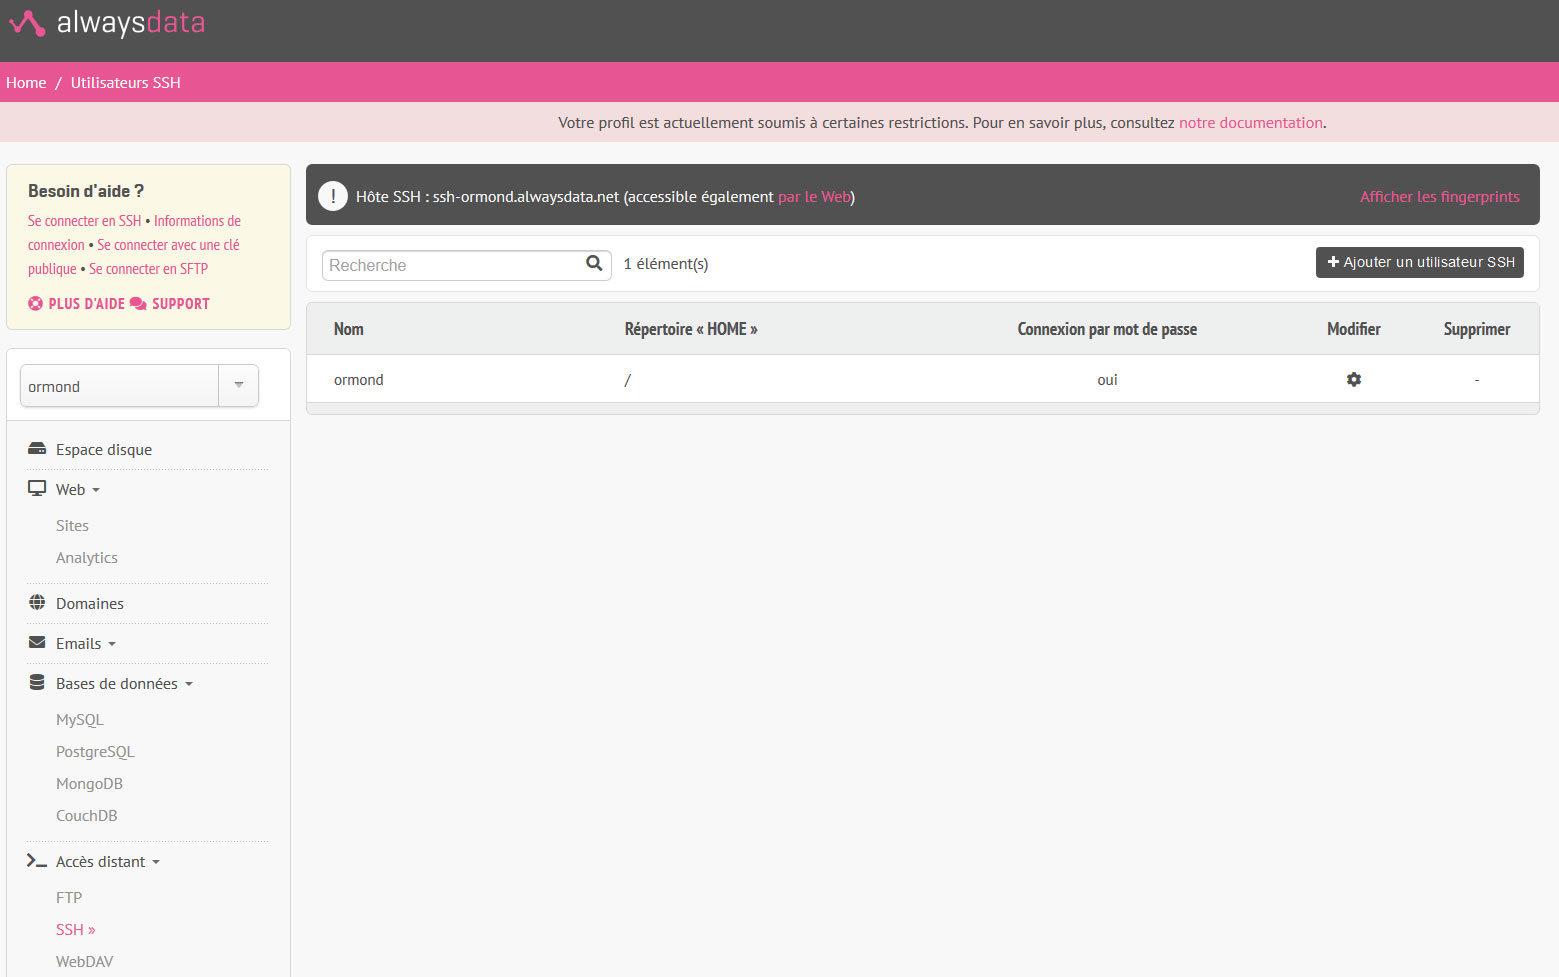Click the Plus d'aide lifebuoy link
The image size is (1559, 977).
[77, 304]
